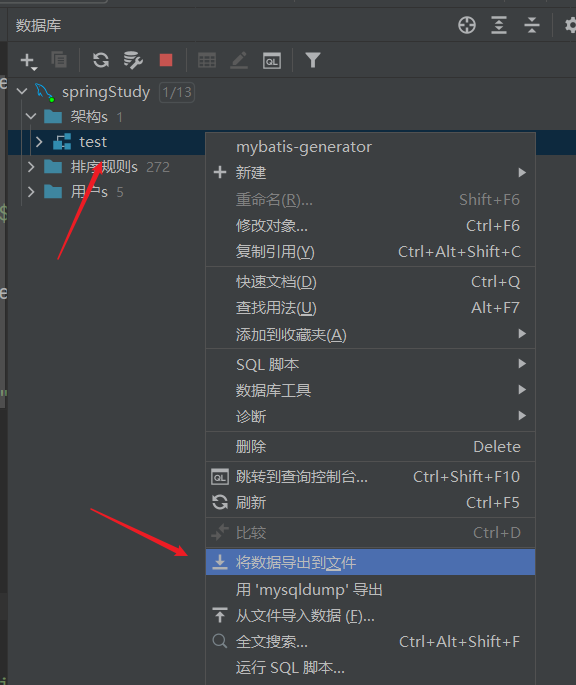Viewport: 576px width, 685px height.
Task: Select 删除 menu entry
Action: [x=370, y=446]
